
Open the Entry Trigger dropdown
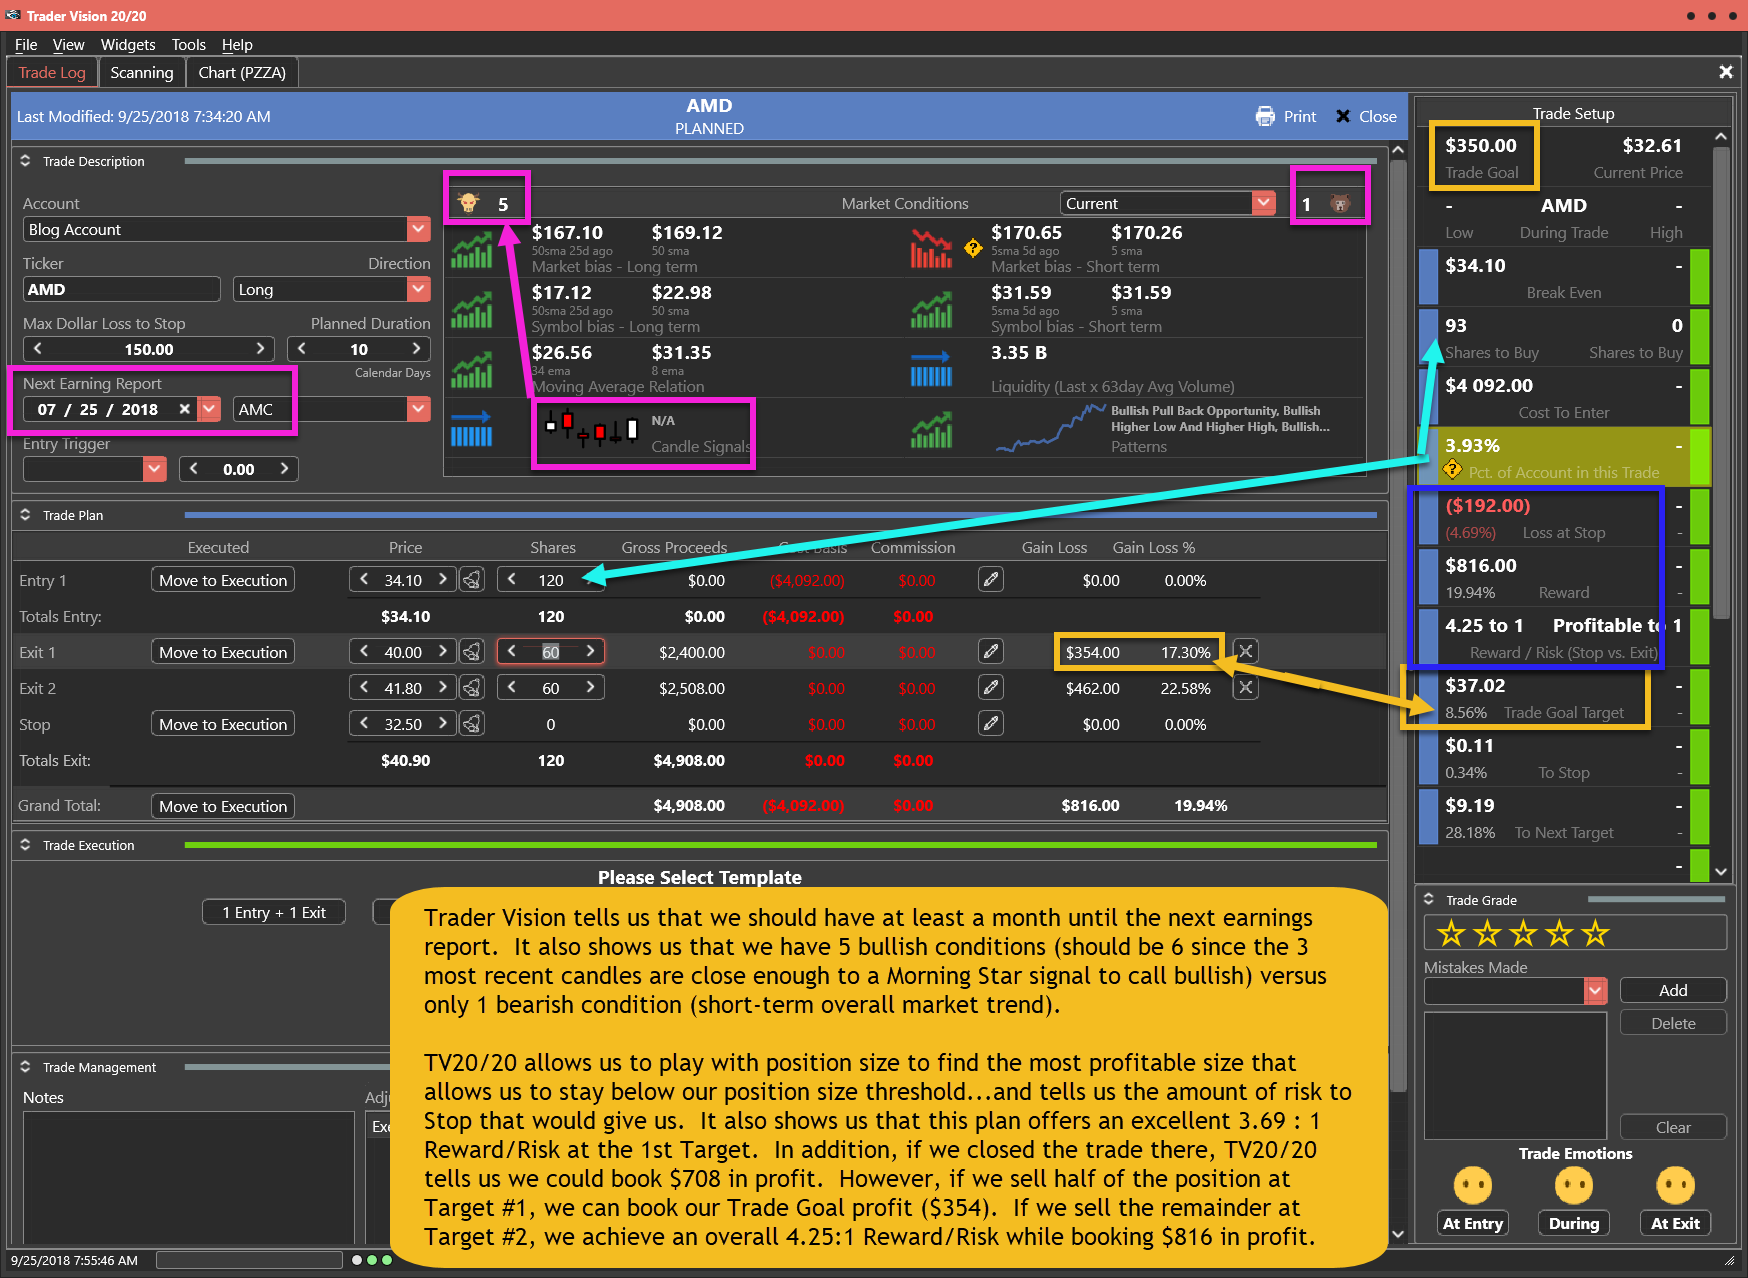154,469
